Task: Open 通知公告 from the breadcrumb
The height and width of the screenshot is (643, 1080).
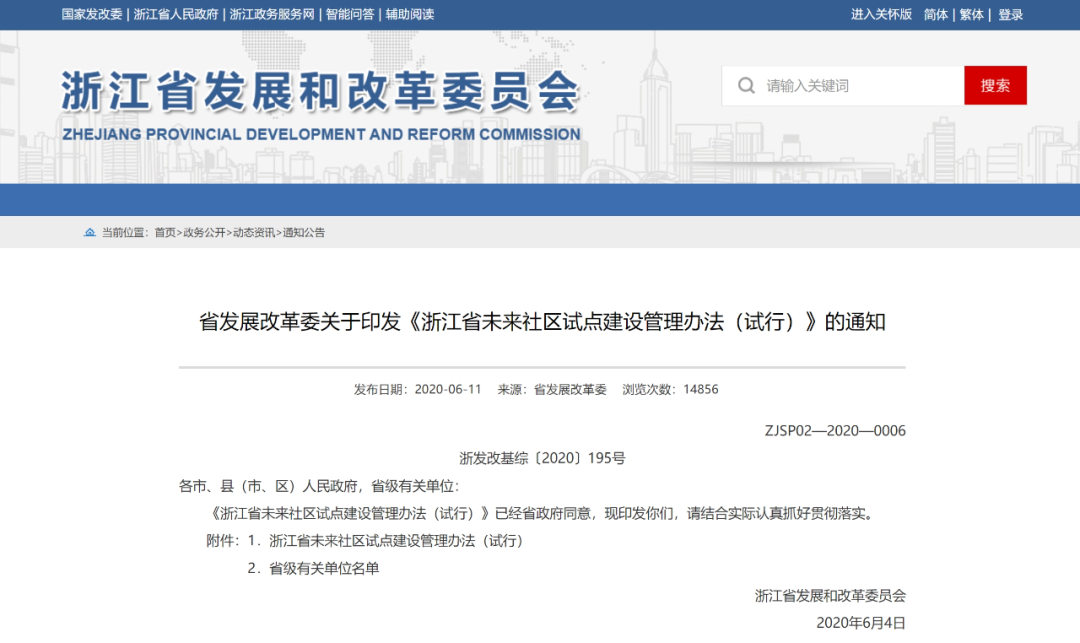Action: coord(305,233)
